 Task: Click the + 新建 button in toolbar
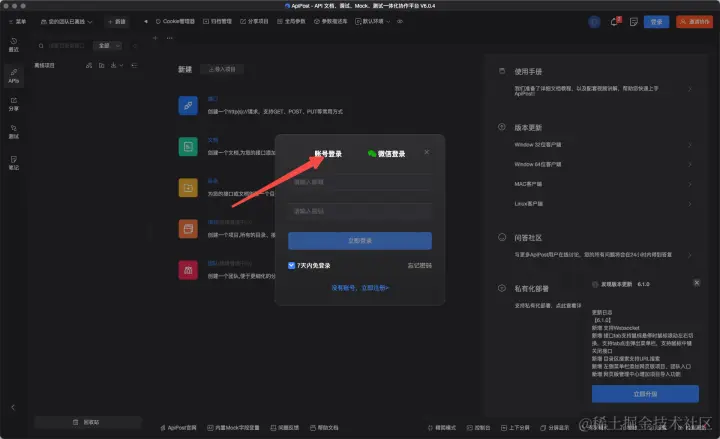117,22
